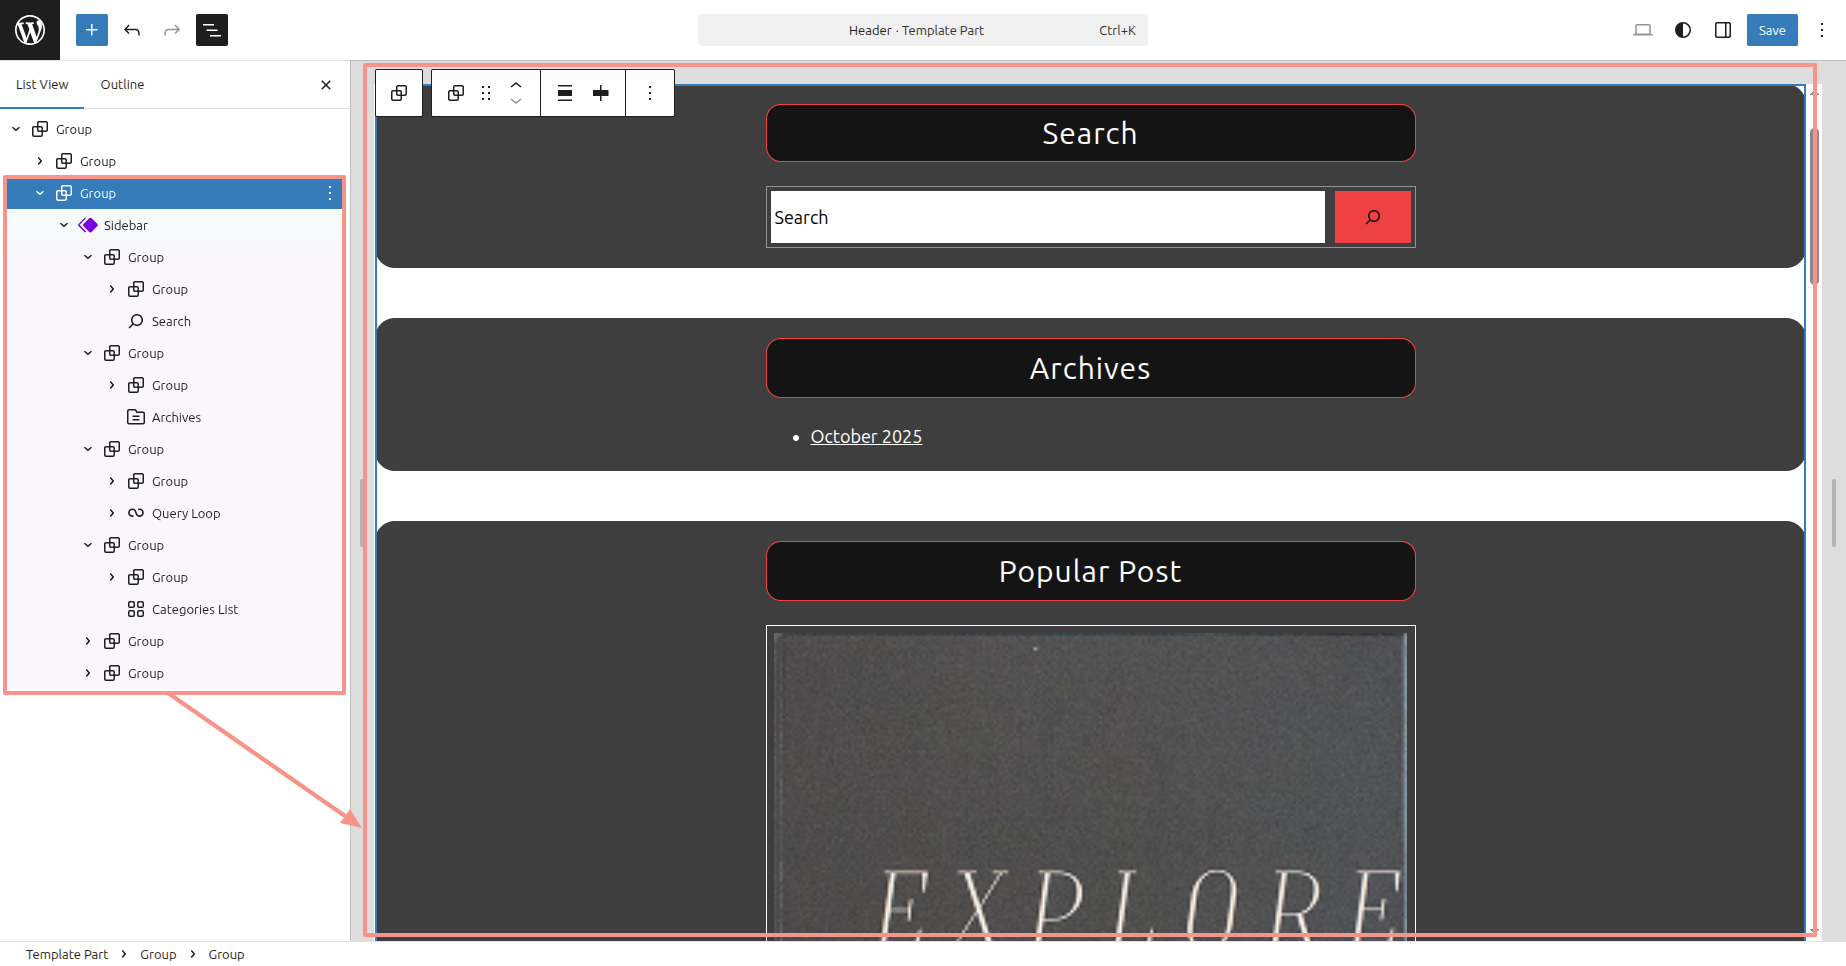Click the Align icon in block toolbar
Image resolution: width=1846 pixels, height=966 pixels.
565,93
